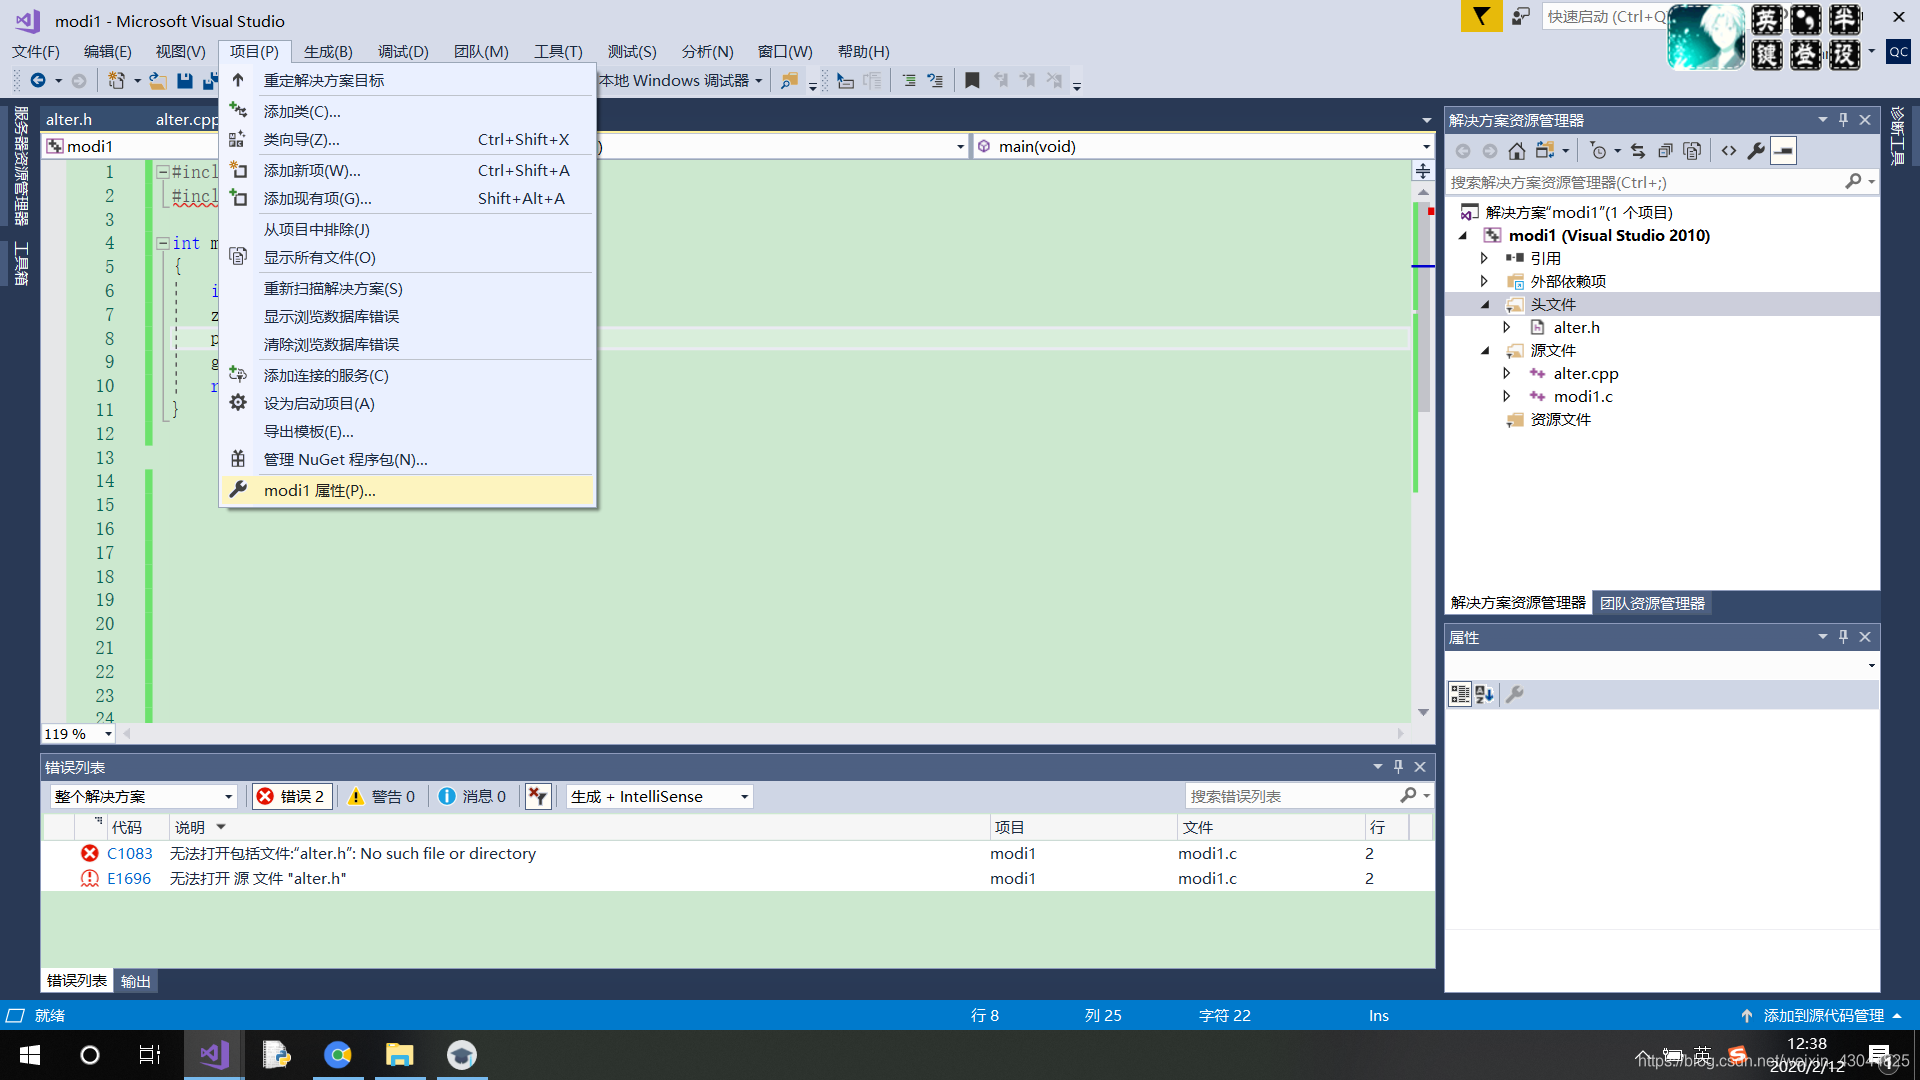Select modi1 属性(P)... menu entry
The image size is (1920, 1080).
click(x=407, y=490)
